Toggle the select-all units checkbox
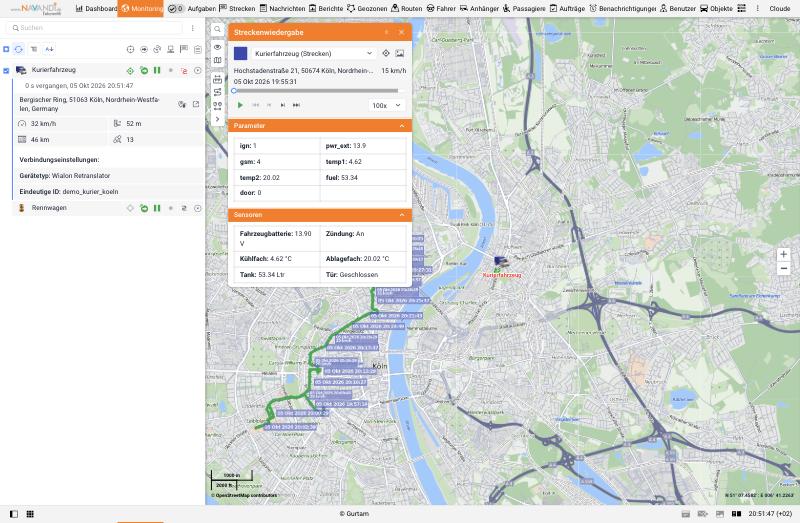Viewport: 800px width, 523px height. point(6,49)
